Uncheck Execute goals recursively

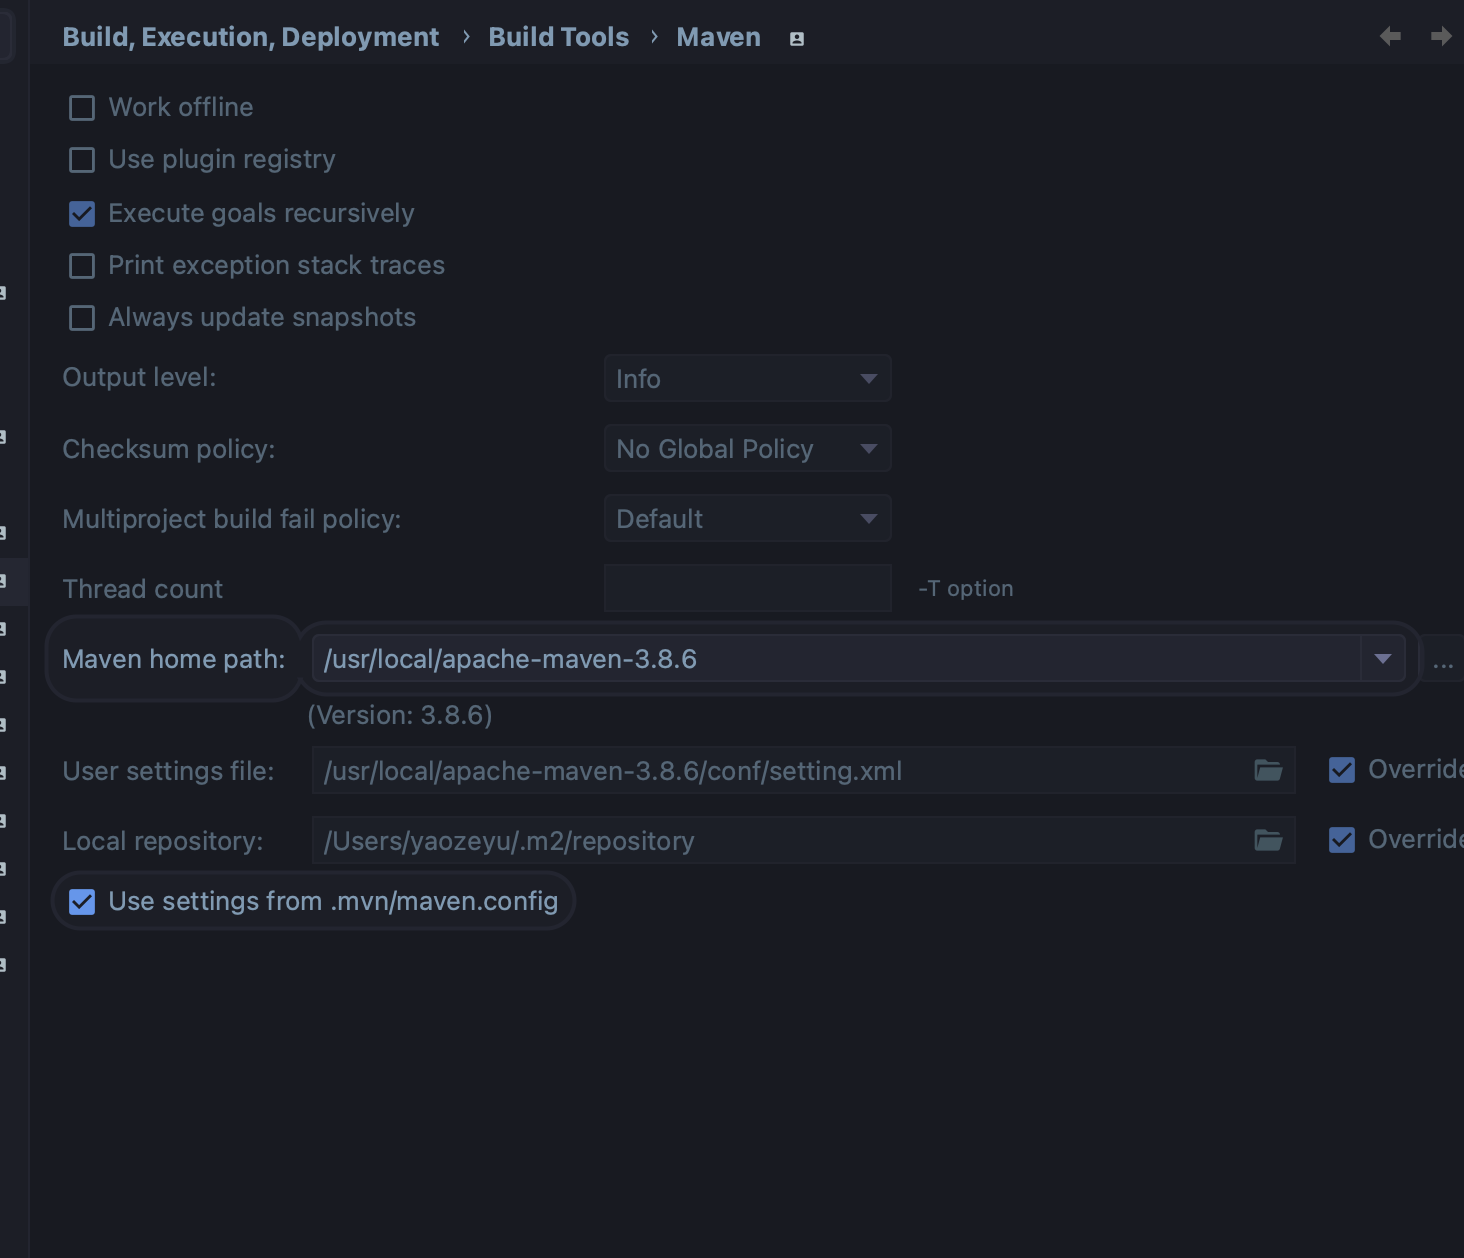(x=82, y=214)
